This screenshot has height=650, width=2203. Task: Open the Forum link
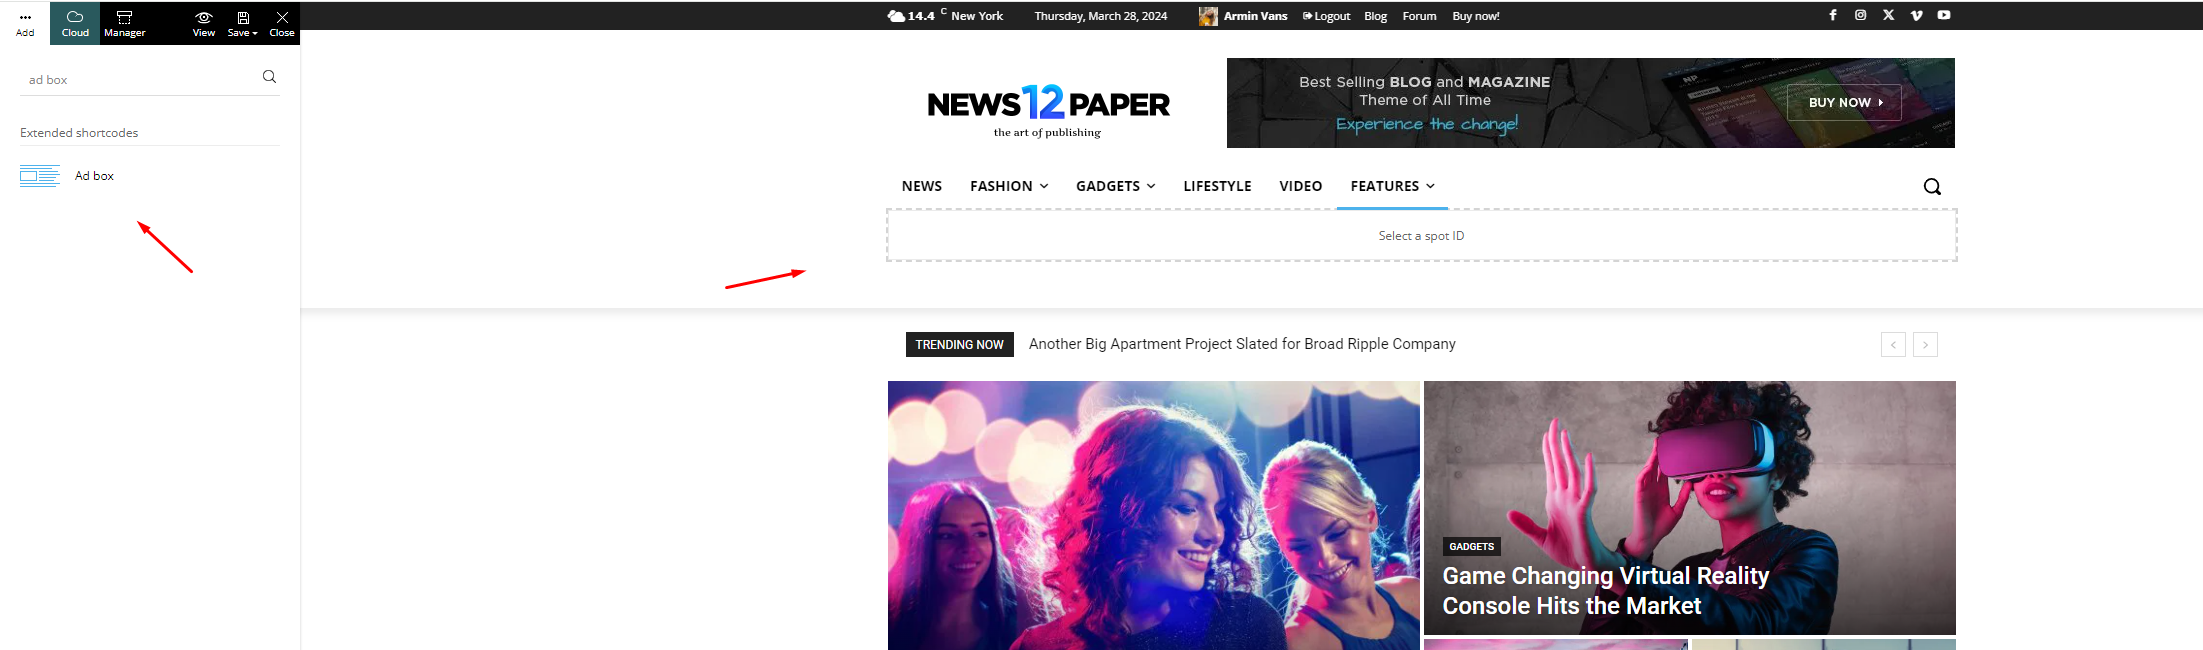(x=1419, y=16)
